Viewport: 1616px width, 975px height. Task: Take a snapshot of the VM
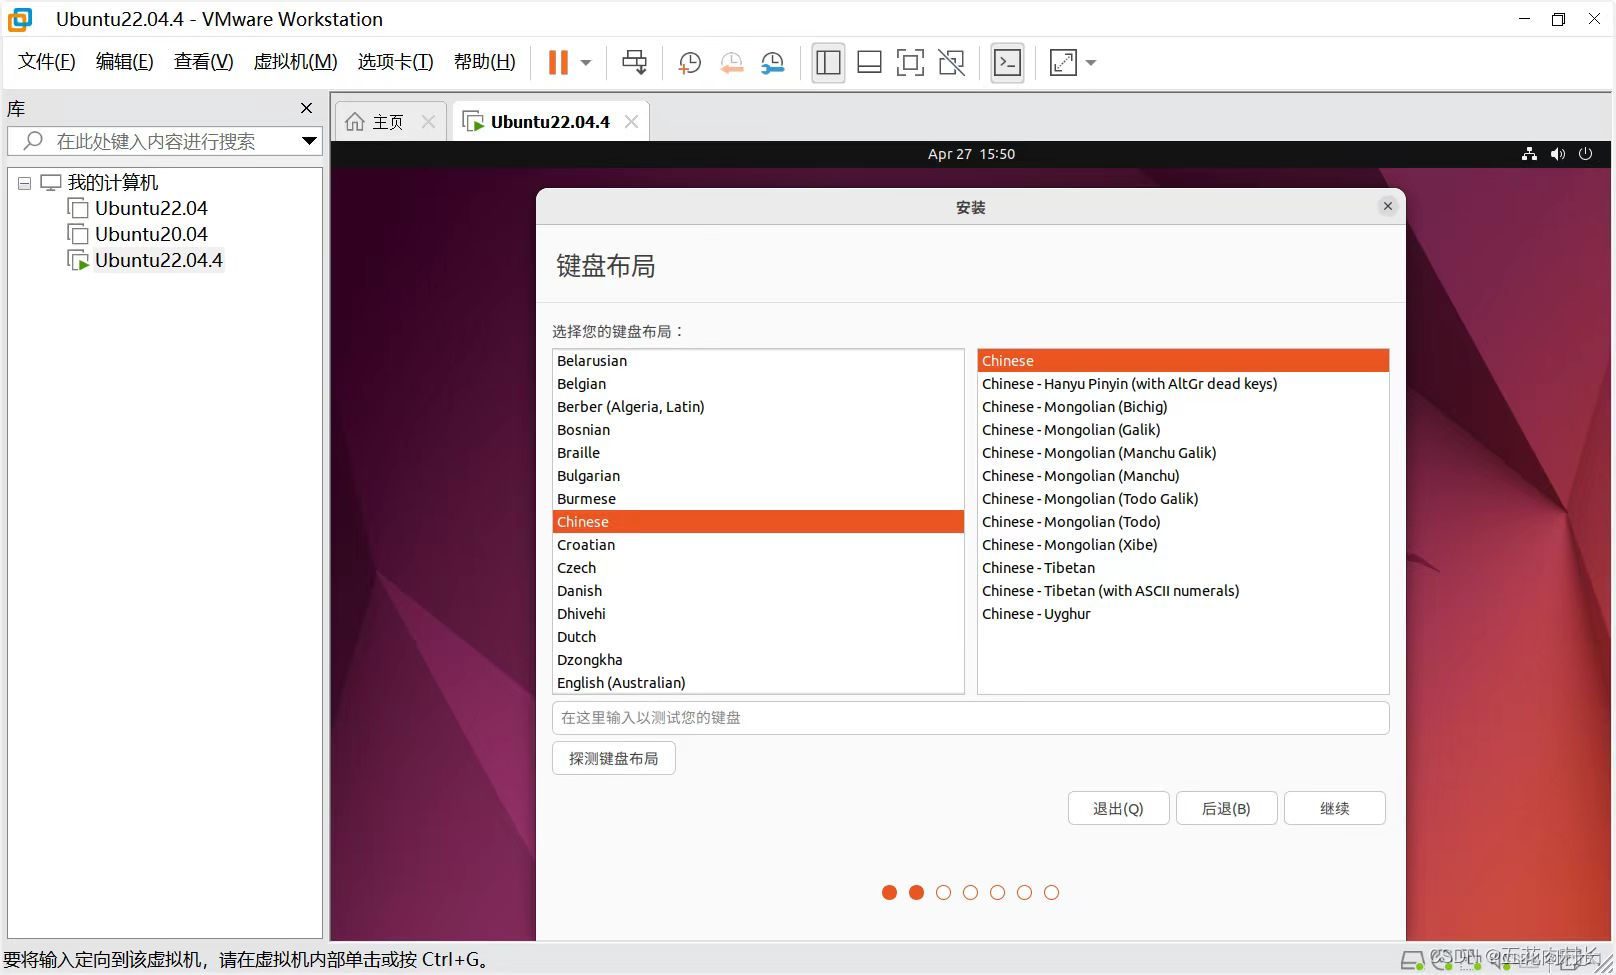pos(689,63)
